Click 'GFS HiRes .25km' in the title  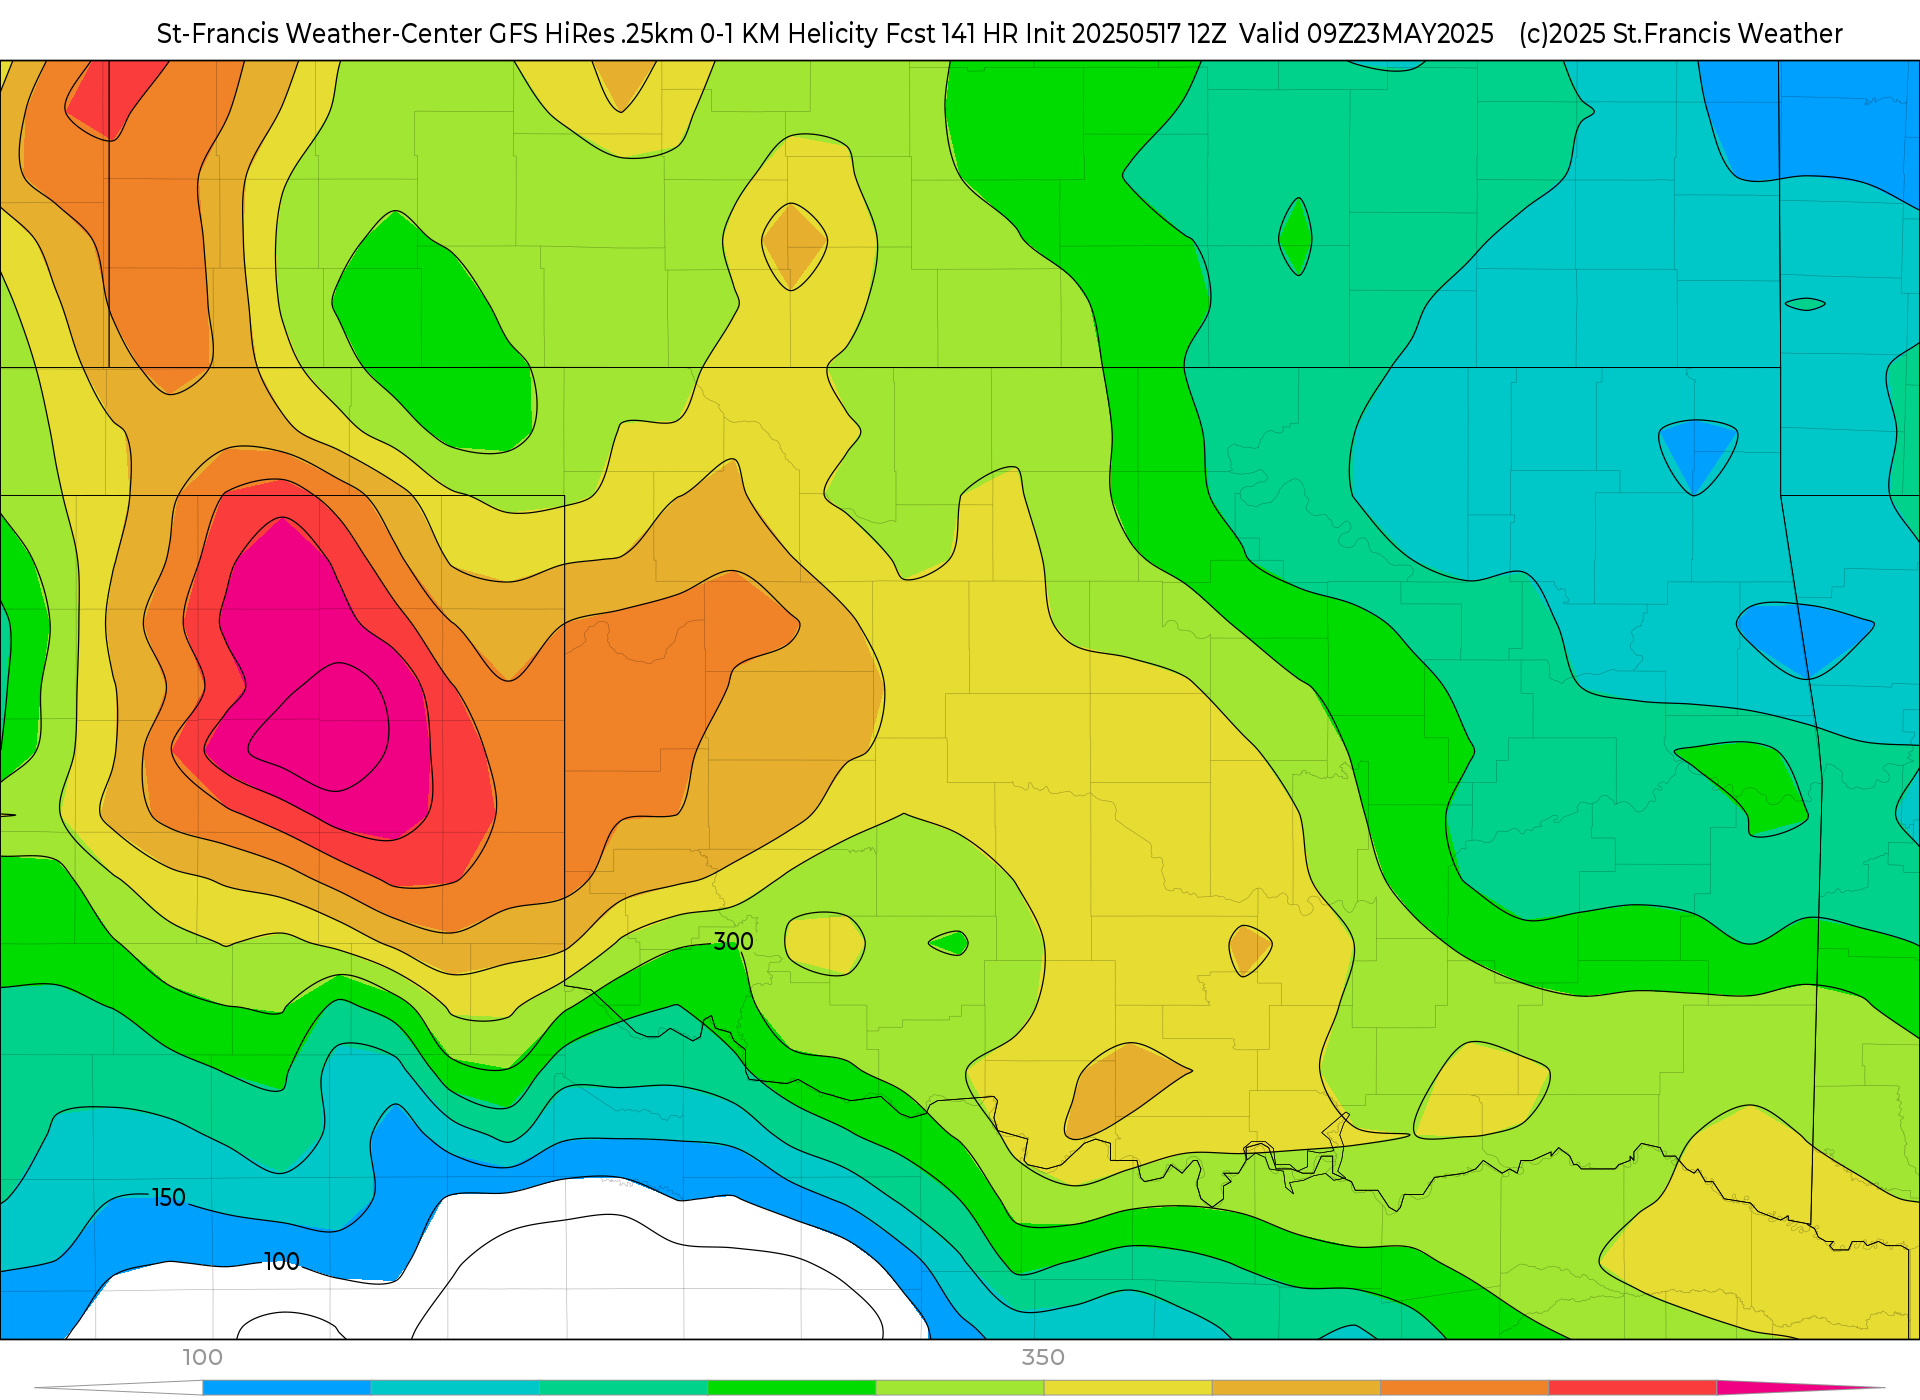click(x=590, y=34)
